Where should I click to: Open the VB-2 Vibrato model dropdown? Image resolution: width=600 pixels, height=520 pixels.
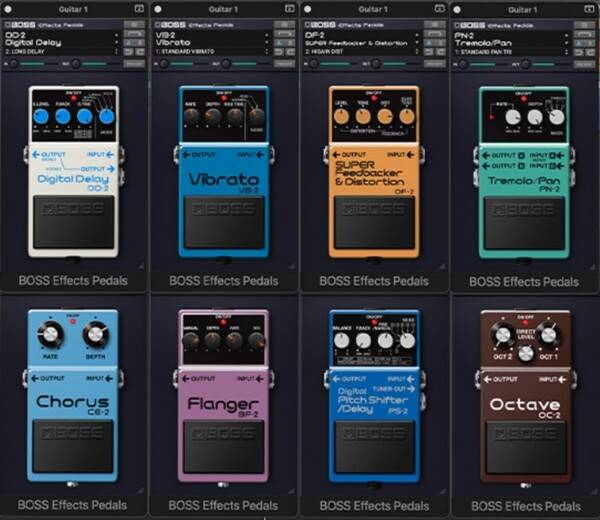211,39
